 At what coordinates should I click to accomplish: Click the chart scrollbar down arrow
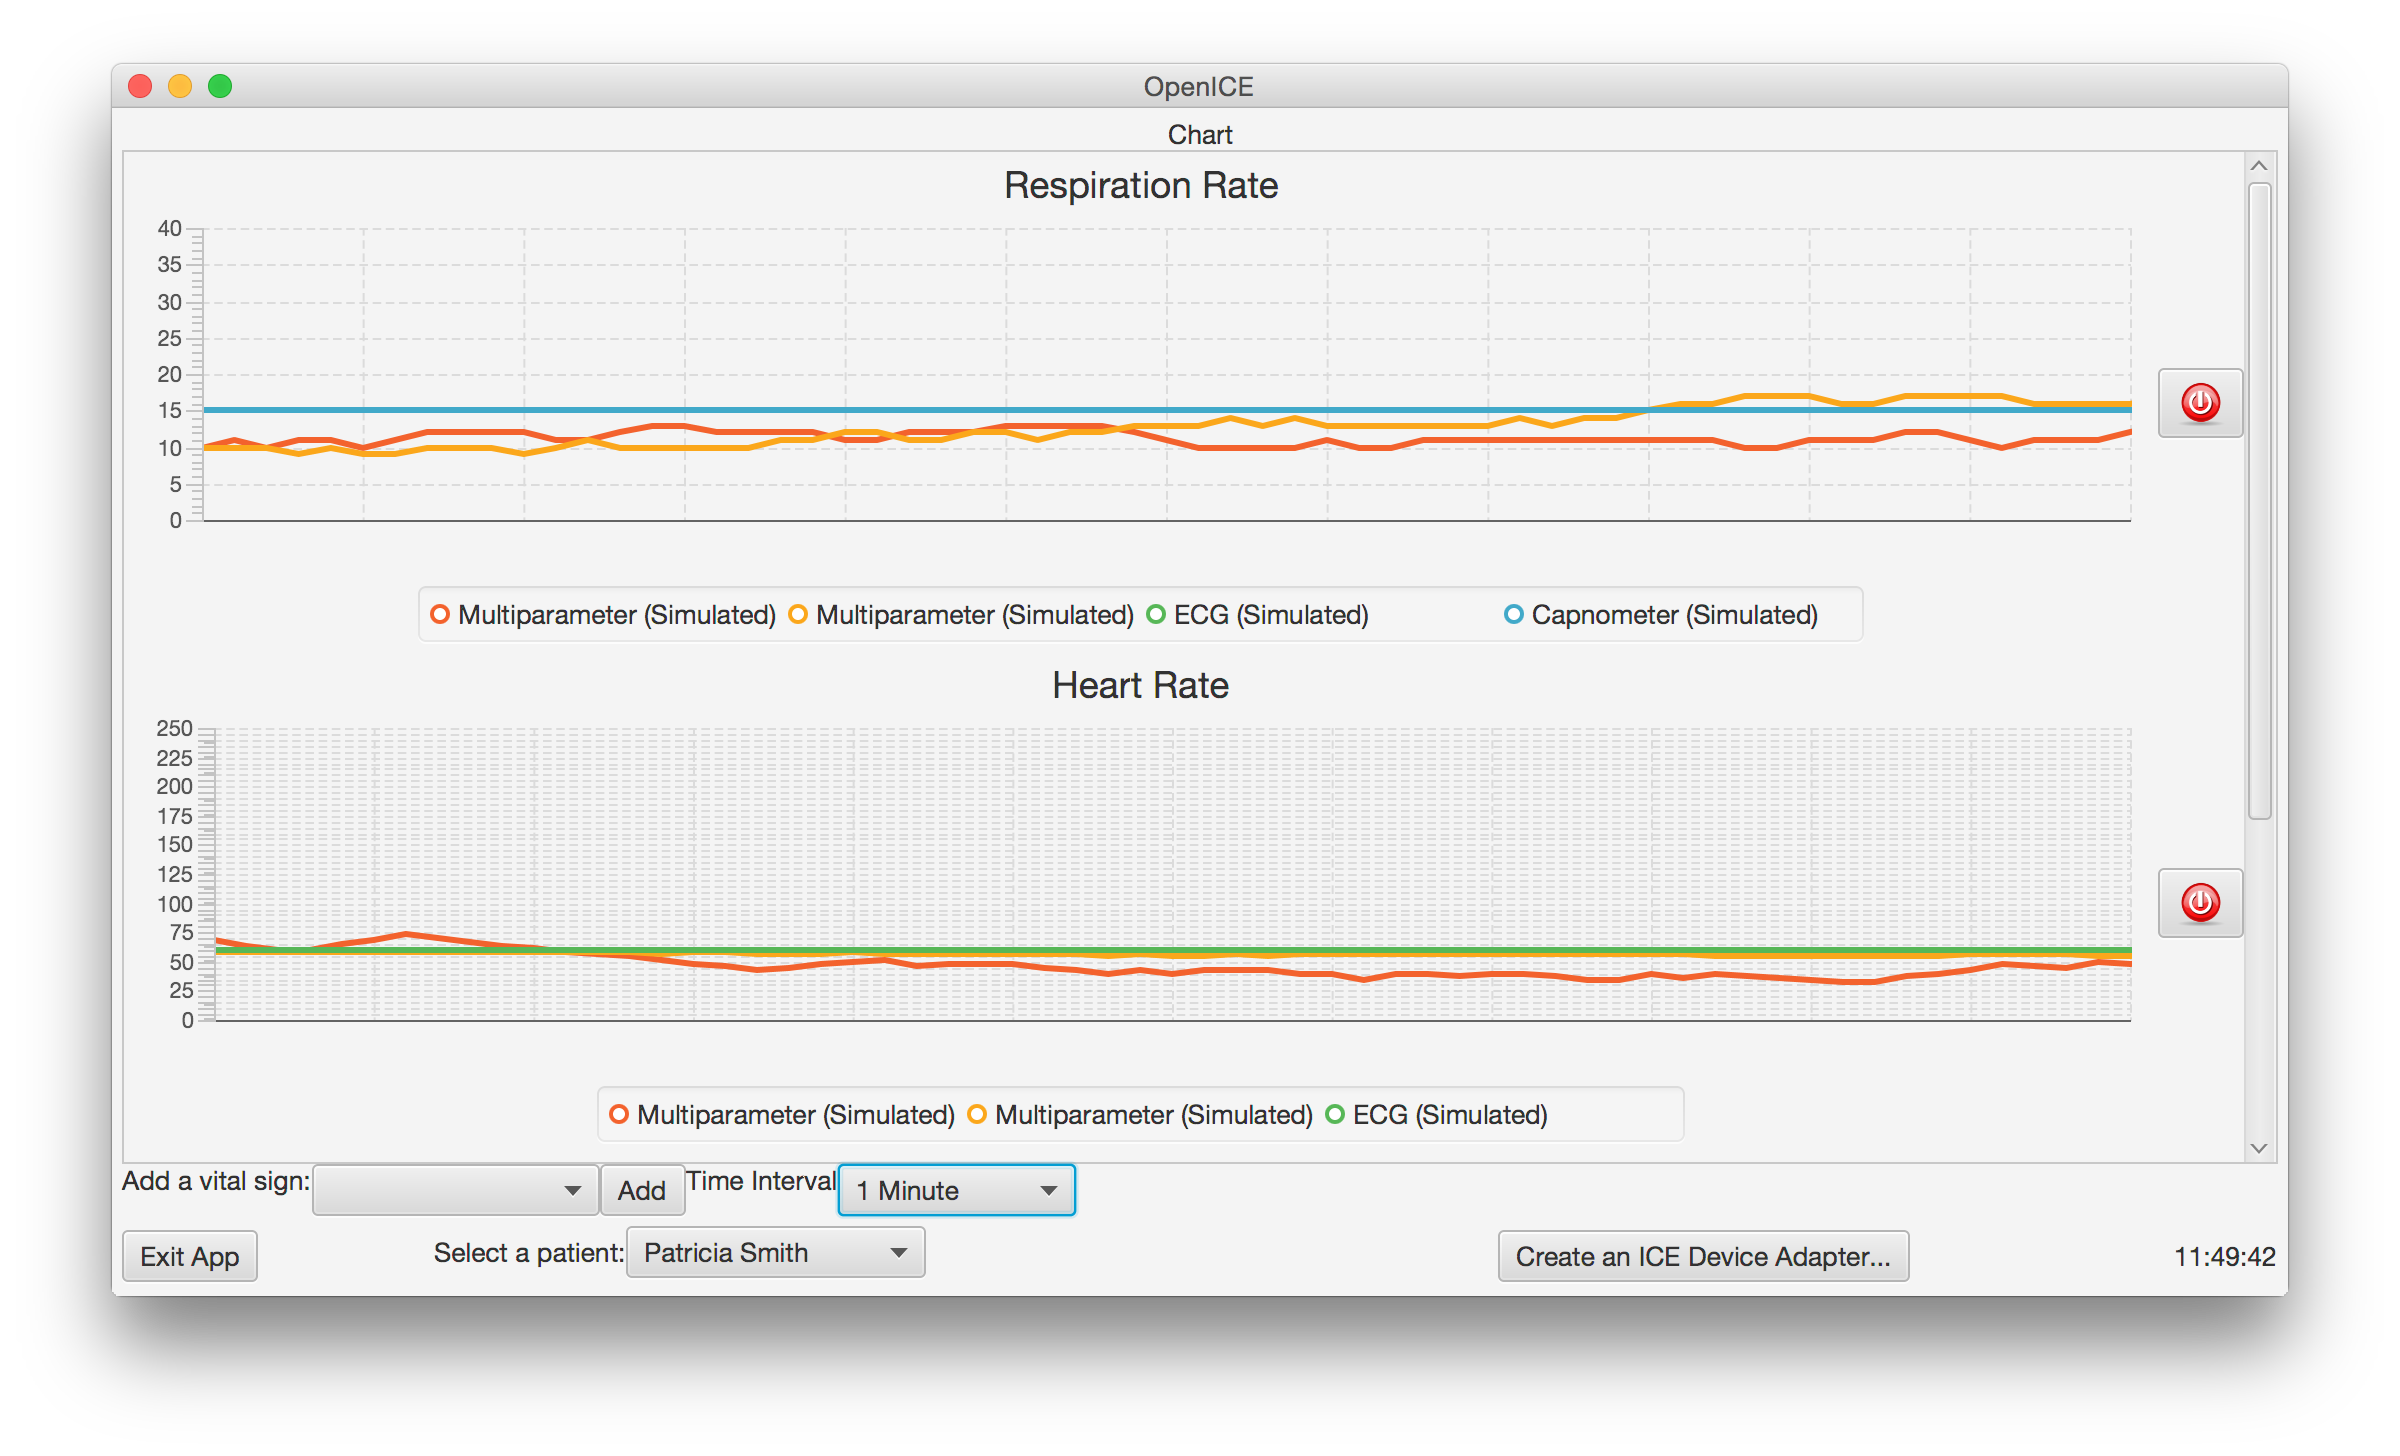(x=2259, y=1148)
